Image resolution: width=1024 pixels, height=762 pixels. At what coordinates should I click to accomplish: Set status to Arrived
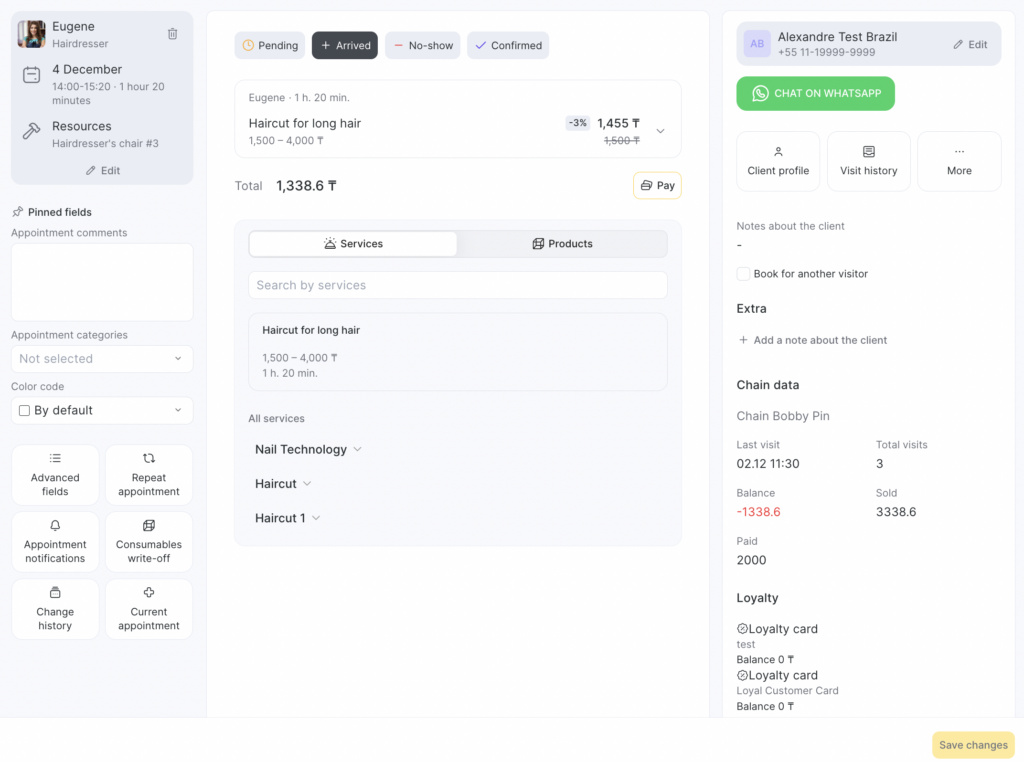point(345,46)
